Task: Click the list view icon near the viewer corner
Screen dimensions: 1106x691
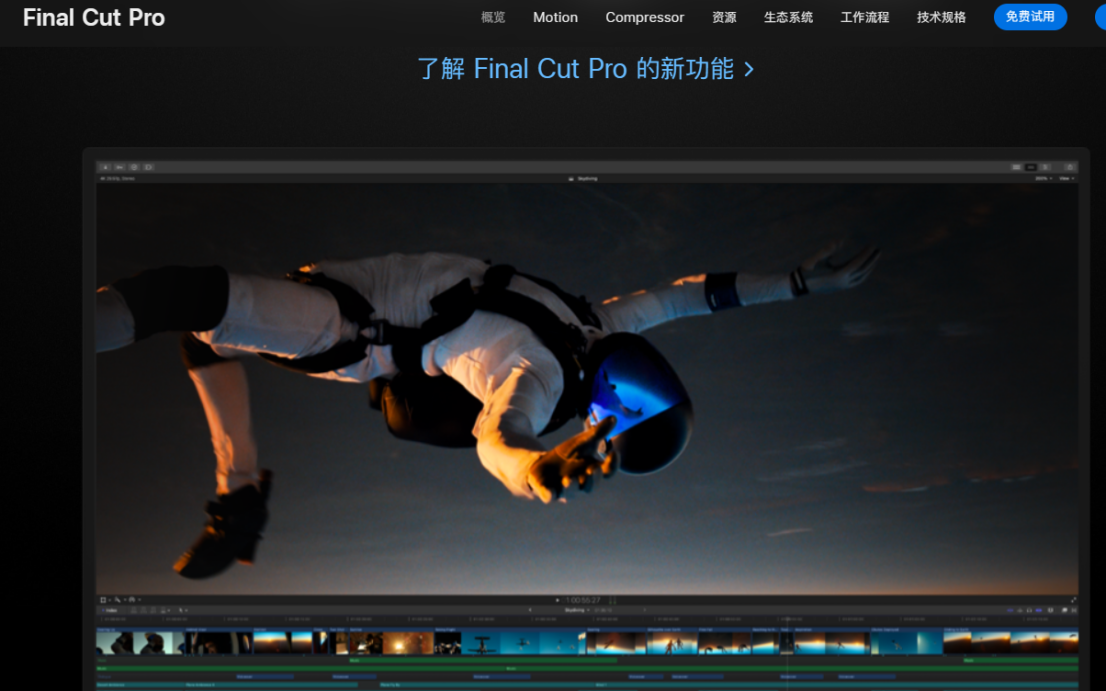Action: coord(1016,167)
